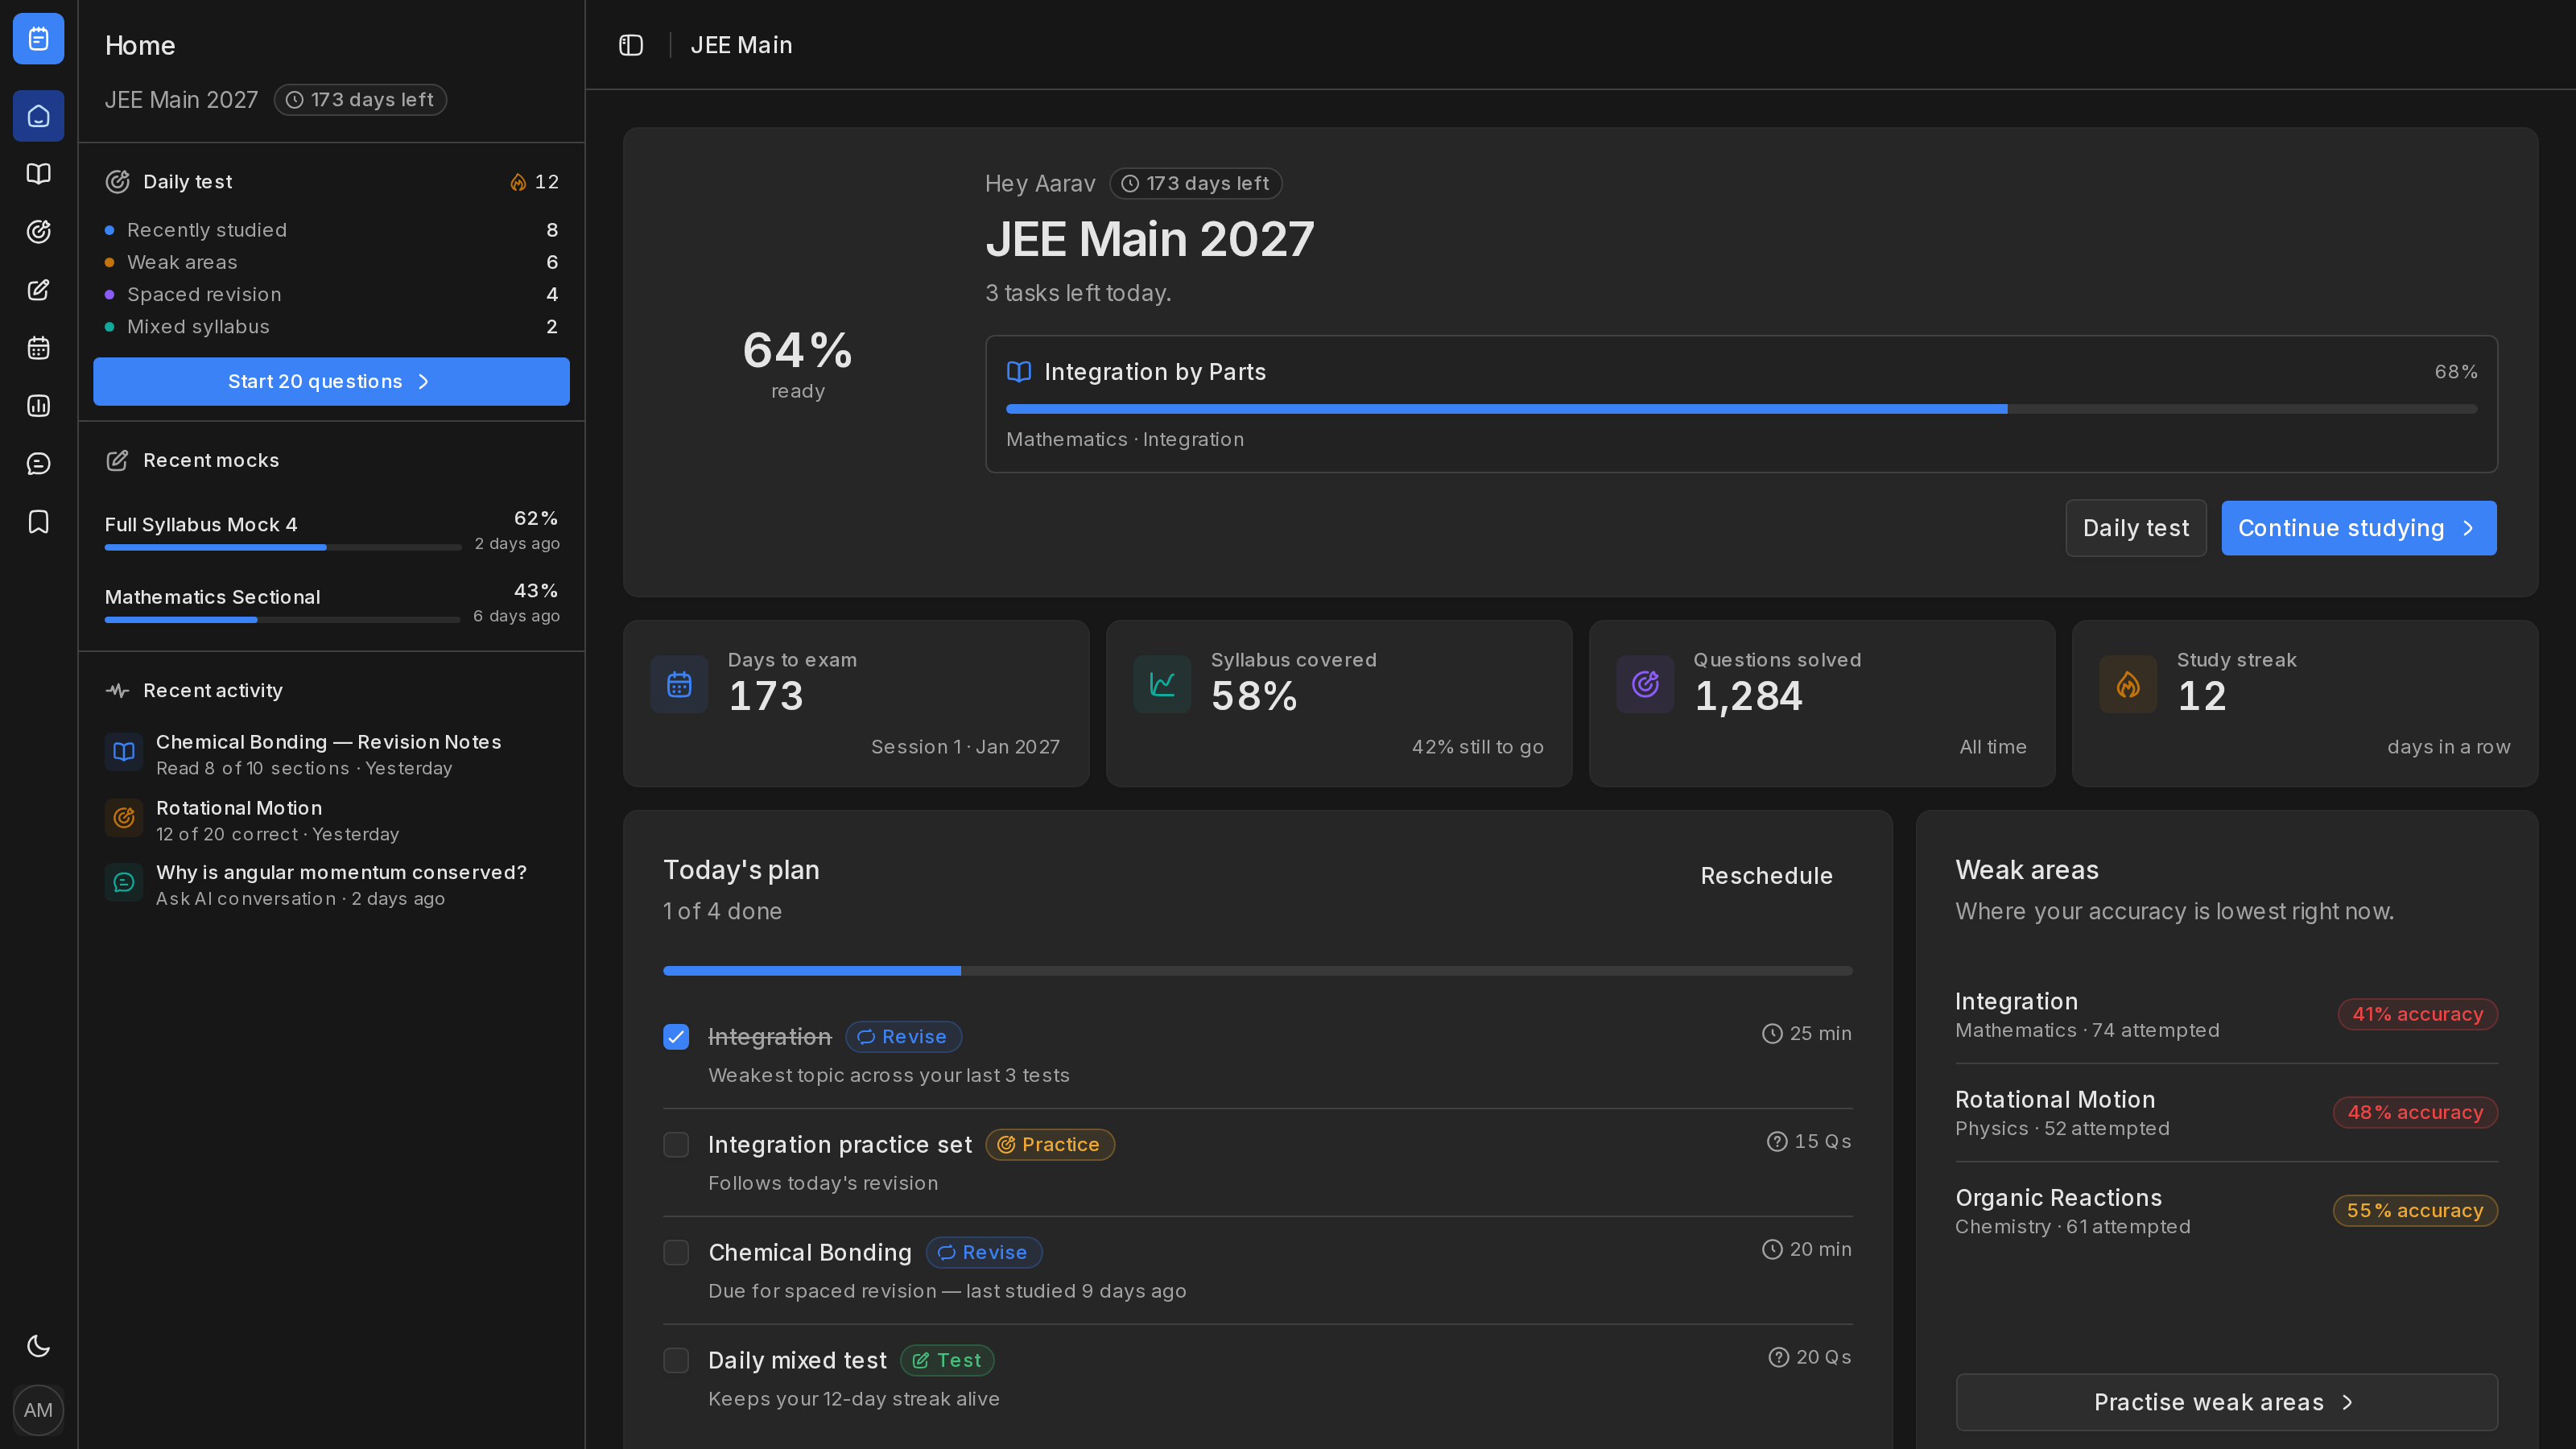Click the Chemical Bonding book icon

(x=124, y=752)
